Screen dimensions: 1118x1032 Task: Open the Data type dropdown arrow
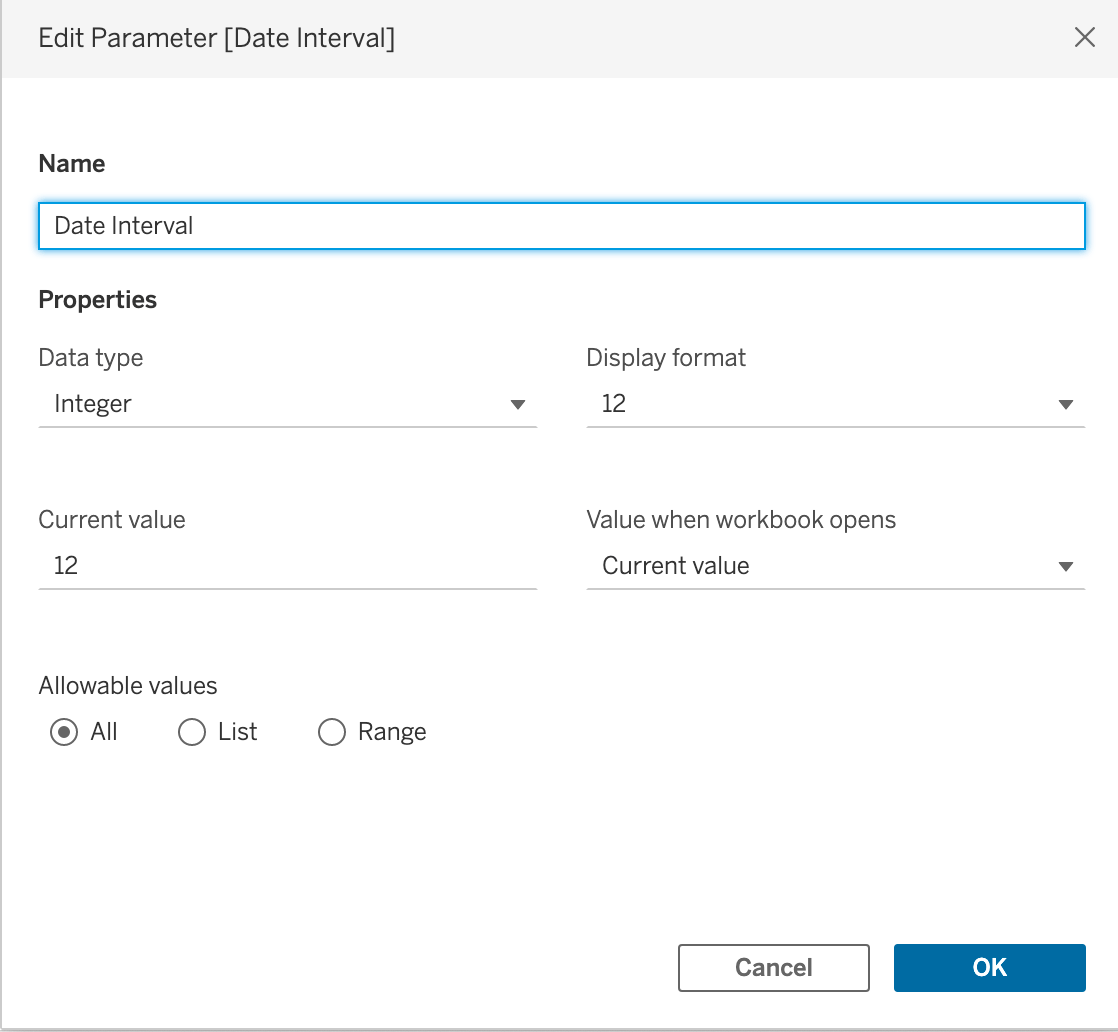coord(518,404)
